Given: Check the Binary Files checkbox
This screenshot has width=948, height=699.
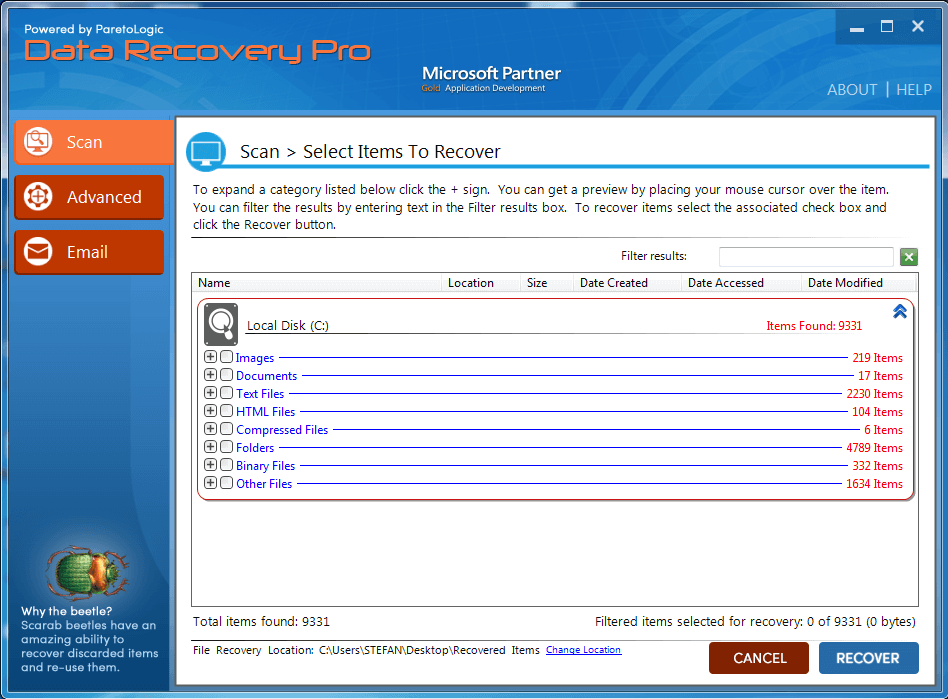Looking at the screenshot, I should 227,465.
